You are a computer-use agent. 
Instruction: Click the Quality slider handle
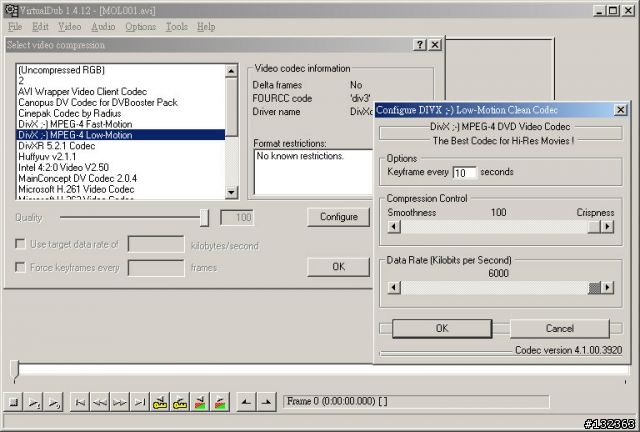(204, 218)
